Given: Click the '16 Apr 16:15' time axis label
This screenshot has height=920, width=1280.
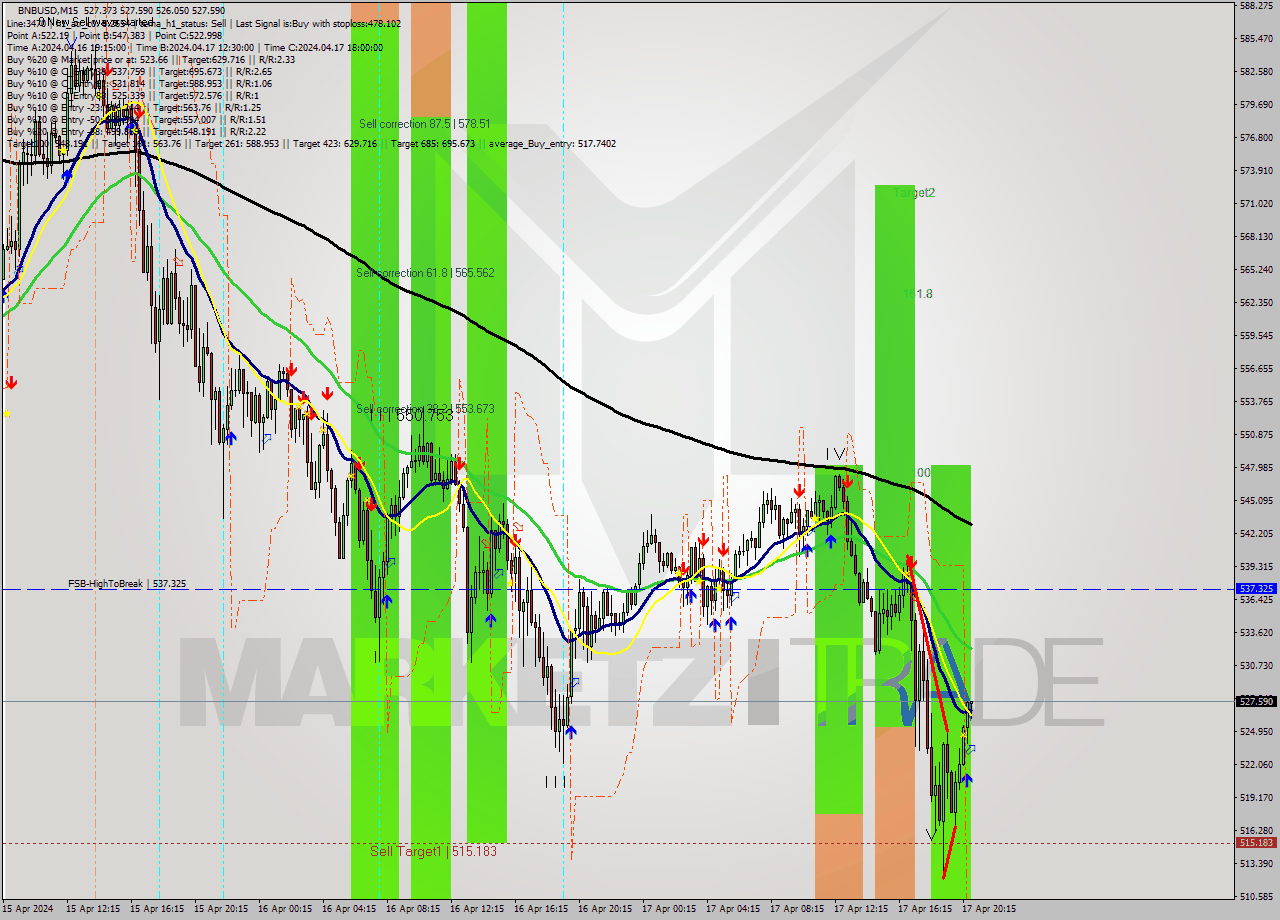Looking at the screenshot, I should coord(541,909).
